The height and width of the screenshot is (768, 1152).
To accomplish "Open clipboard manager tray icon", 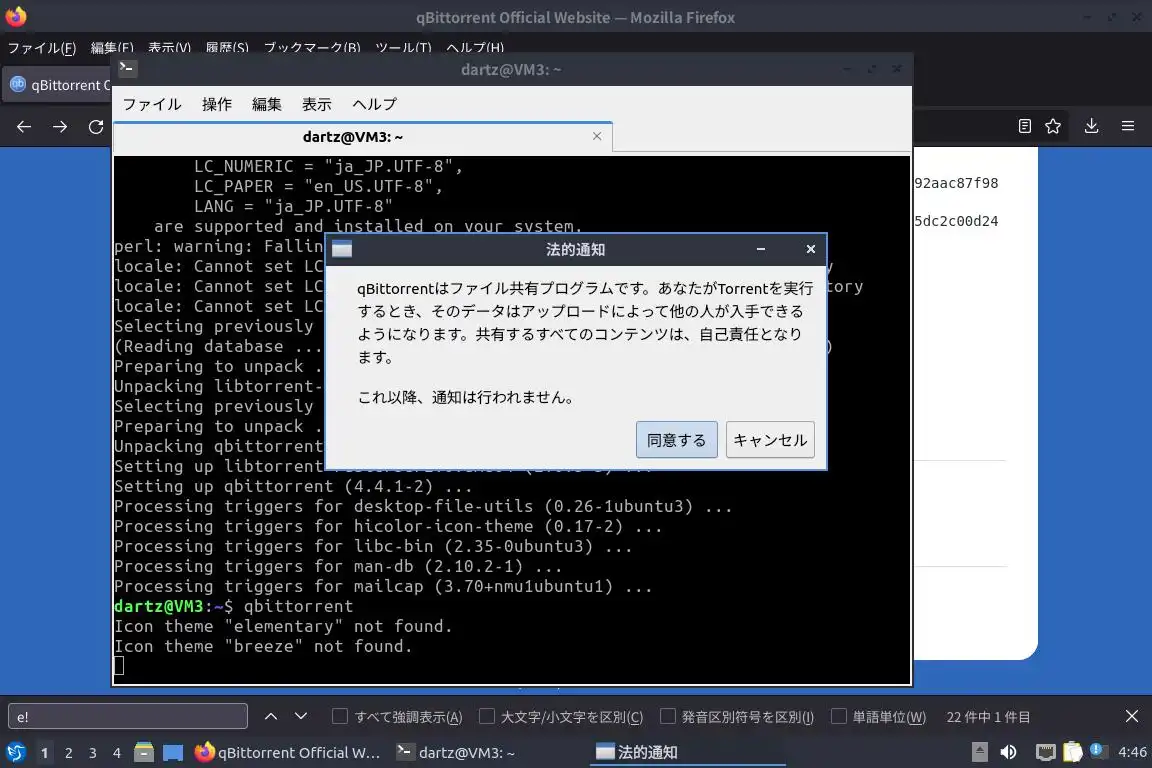I will pos(1073,752).
